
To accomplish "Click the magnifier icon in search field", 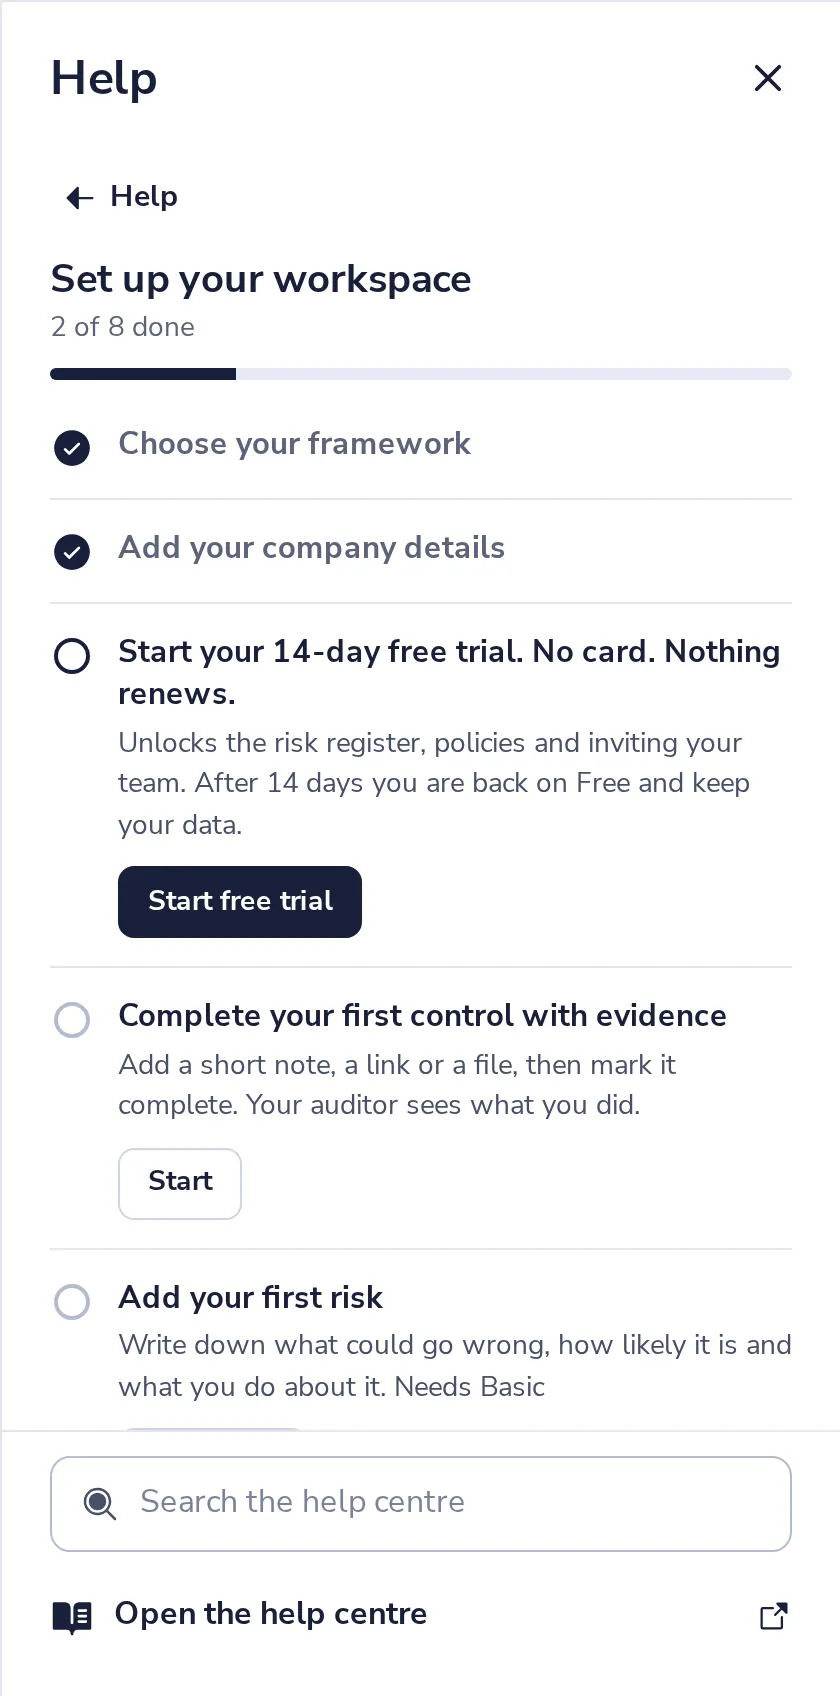I will pos(99,1503).
